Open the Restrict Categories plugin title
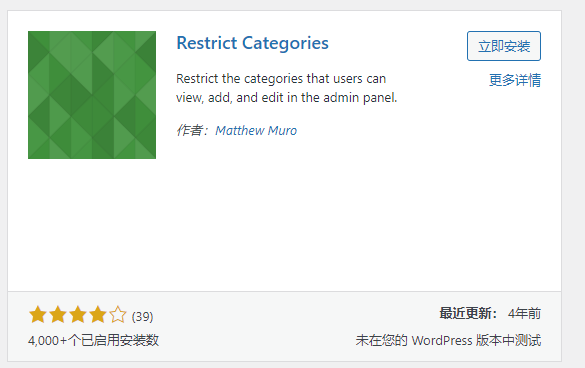 point(252,43)
